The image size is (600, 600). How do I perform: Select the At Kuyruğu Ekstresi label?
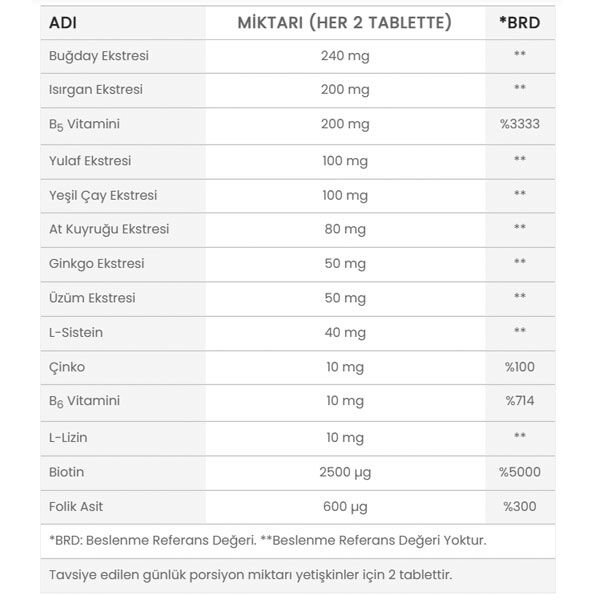109,229
